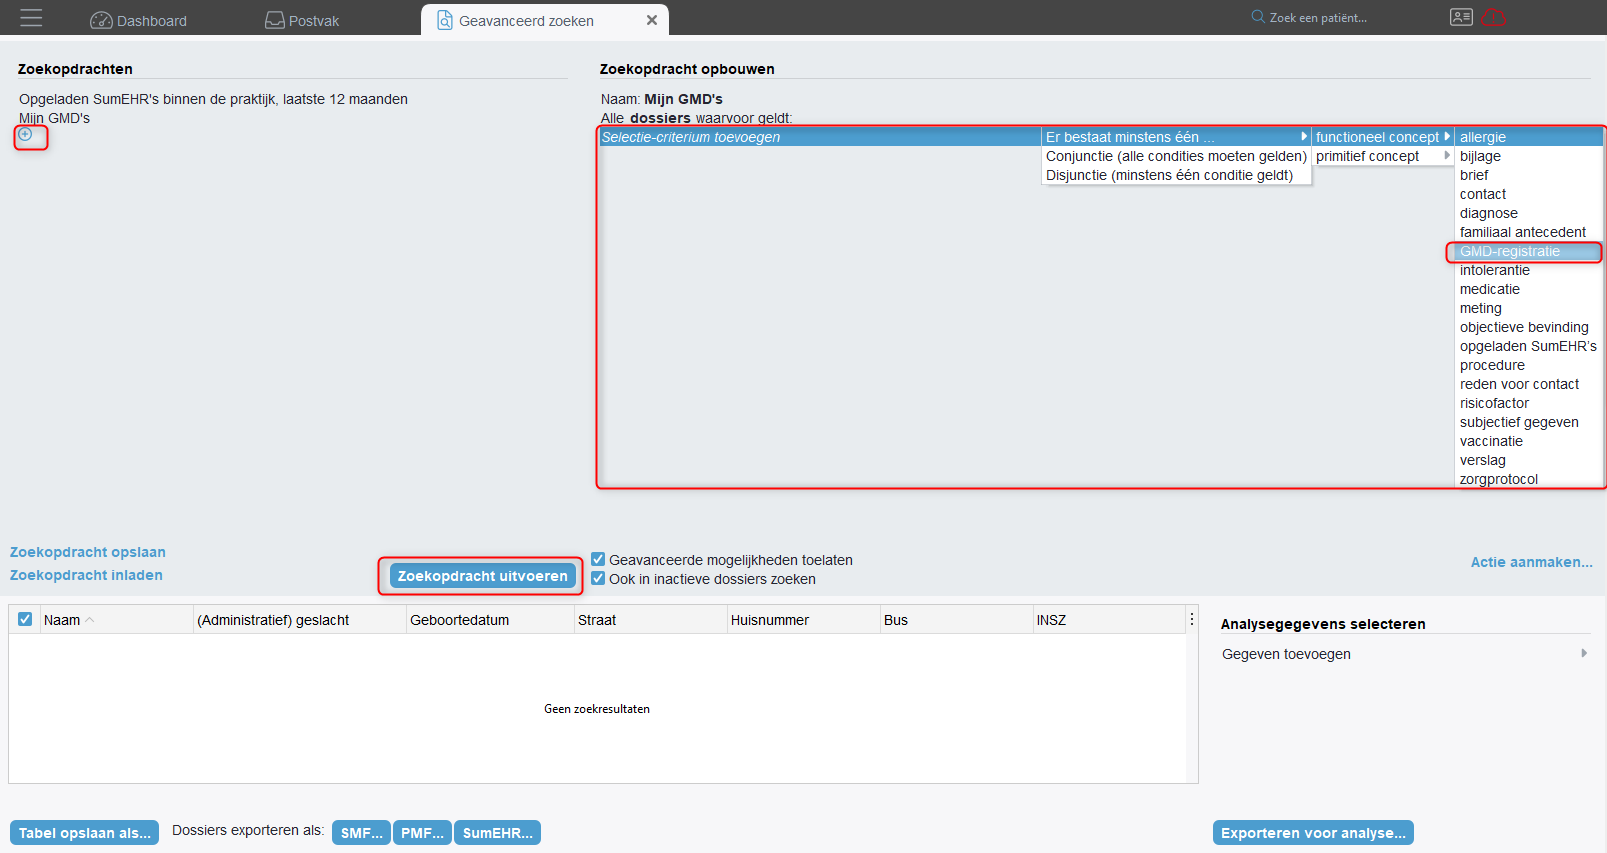The height and width of the screenshot is (853, 1607).
Task: Select vaccinatie option
Action: (x=1529, y=441)
